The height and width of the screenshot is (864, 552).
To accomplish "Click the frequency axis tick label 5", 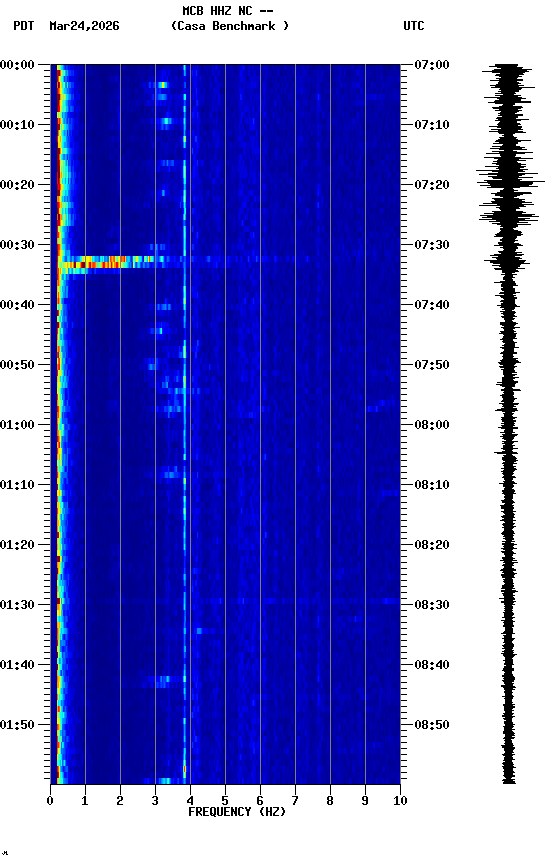I will (x=225, y=801).
